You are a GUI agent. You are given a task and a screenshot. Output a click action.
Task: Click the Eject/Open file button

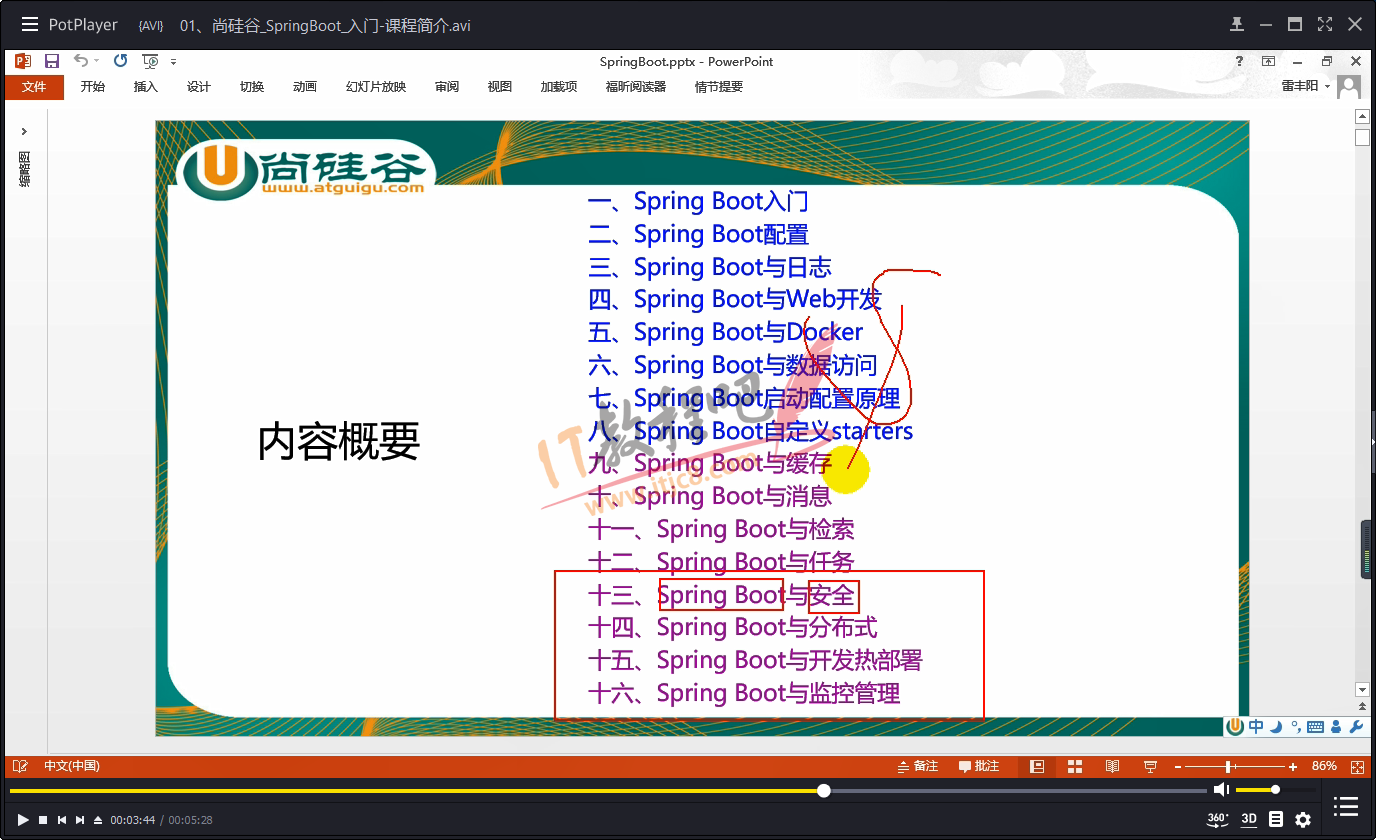98,820
